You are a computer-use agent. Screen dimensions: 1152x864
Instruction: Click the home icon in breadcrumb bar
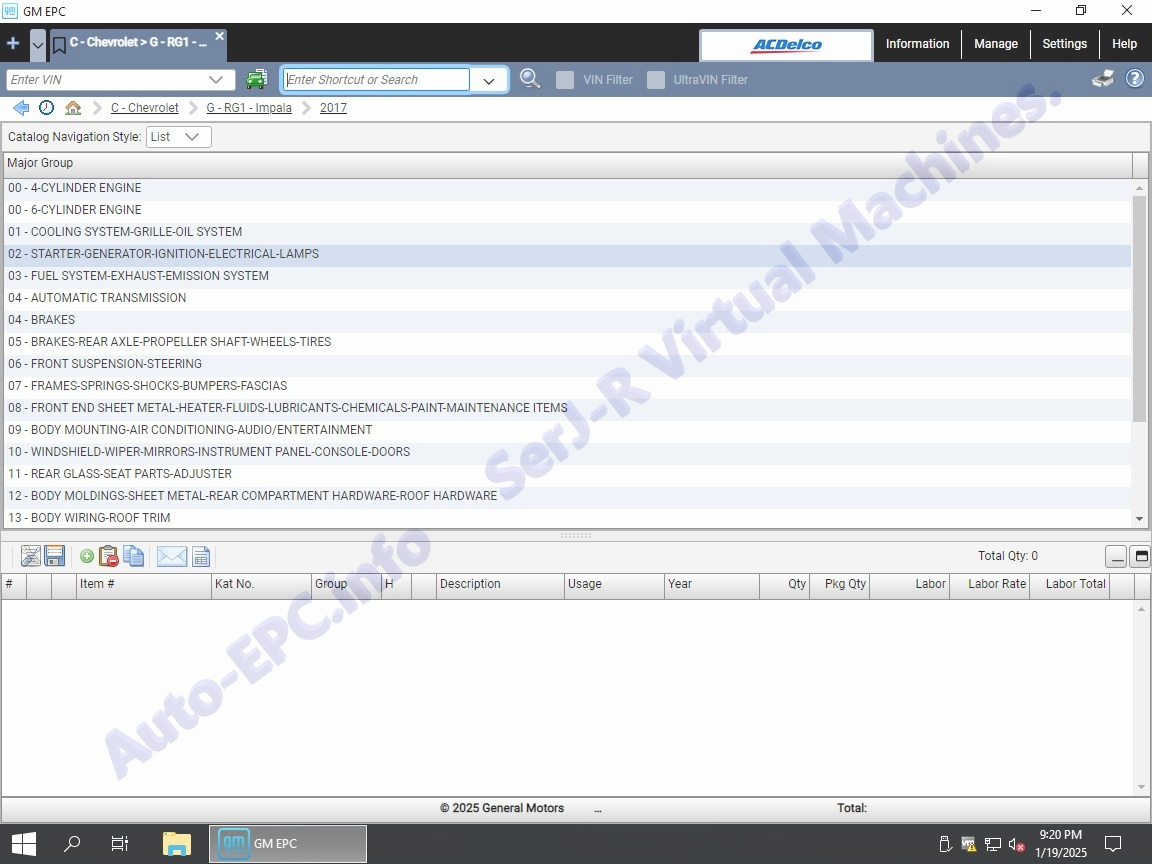pos(73,108)
